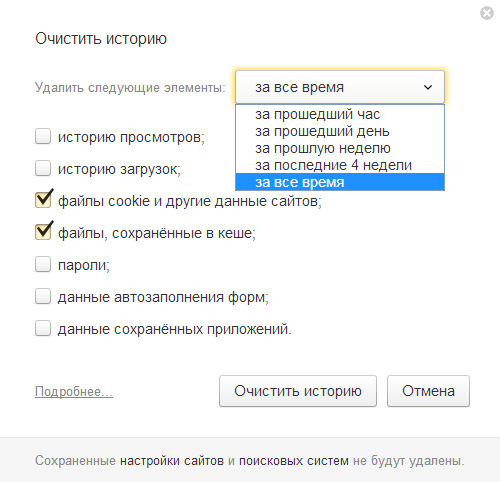This screenshot has height=482, width=500.
Task: Pick за прошлую неделю in dropdown
Action: point(340,148)
